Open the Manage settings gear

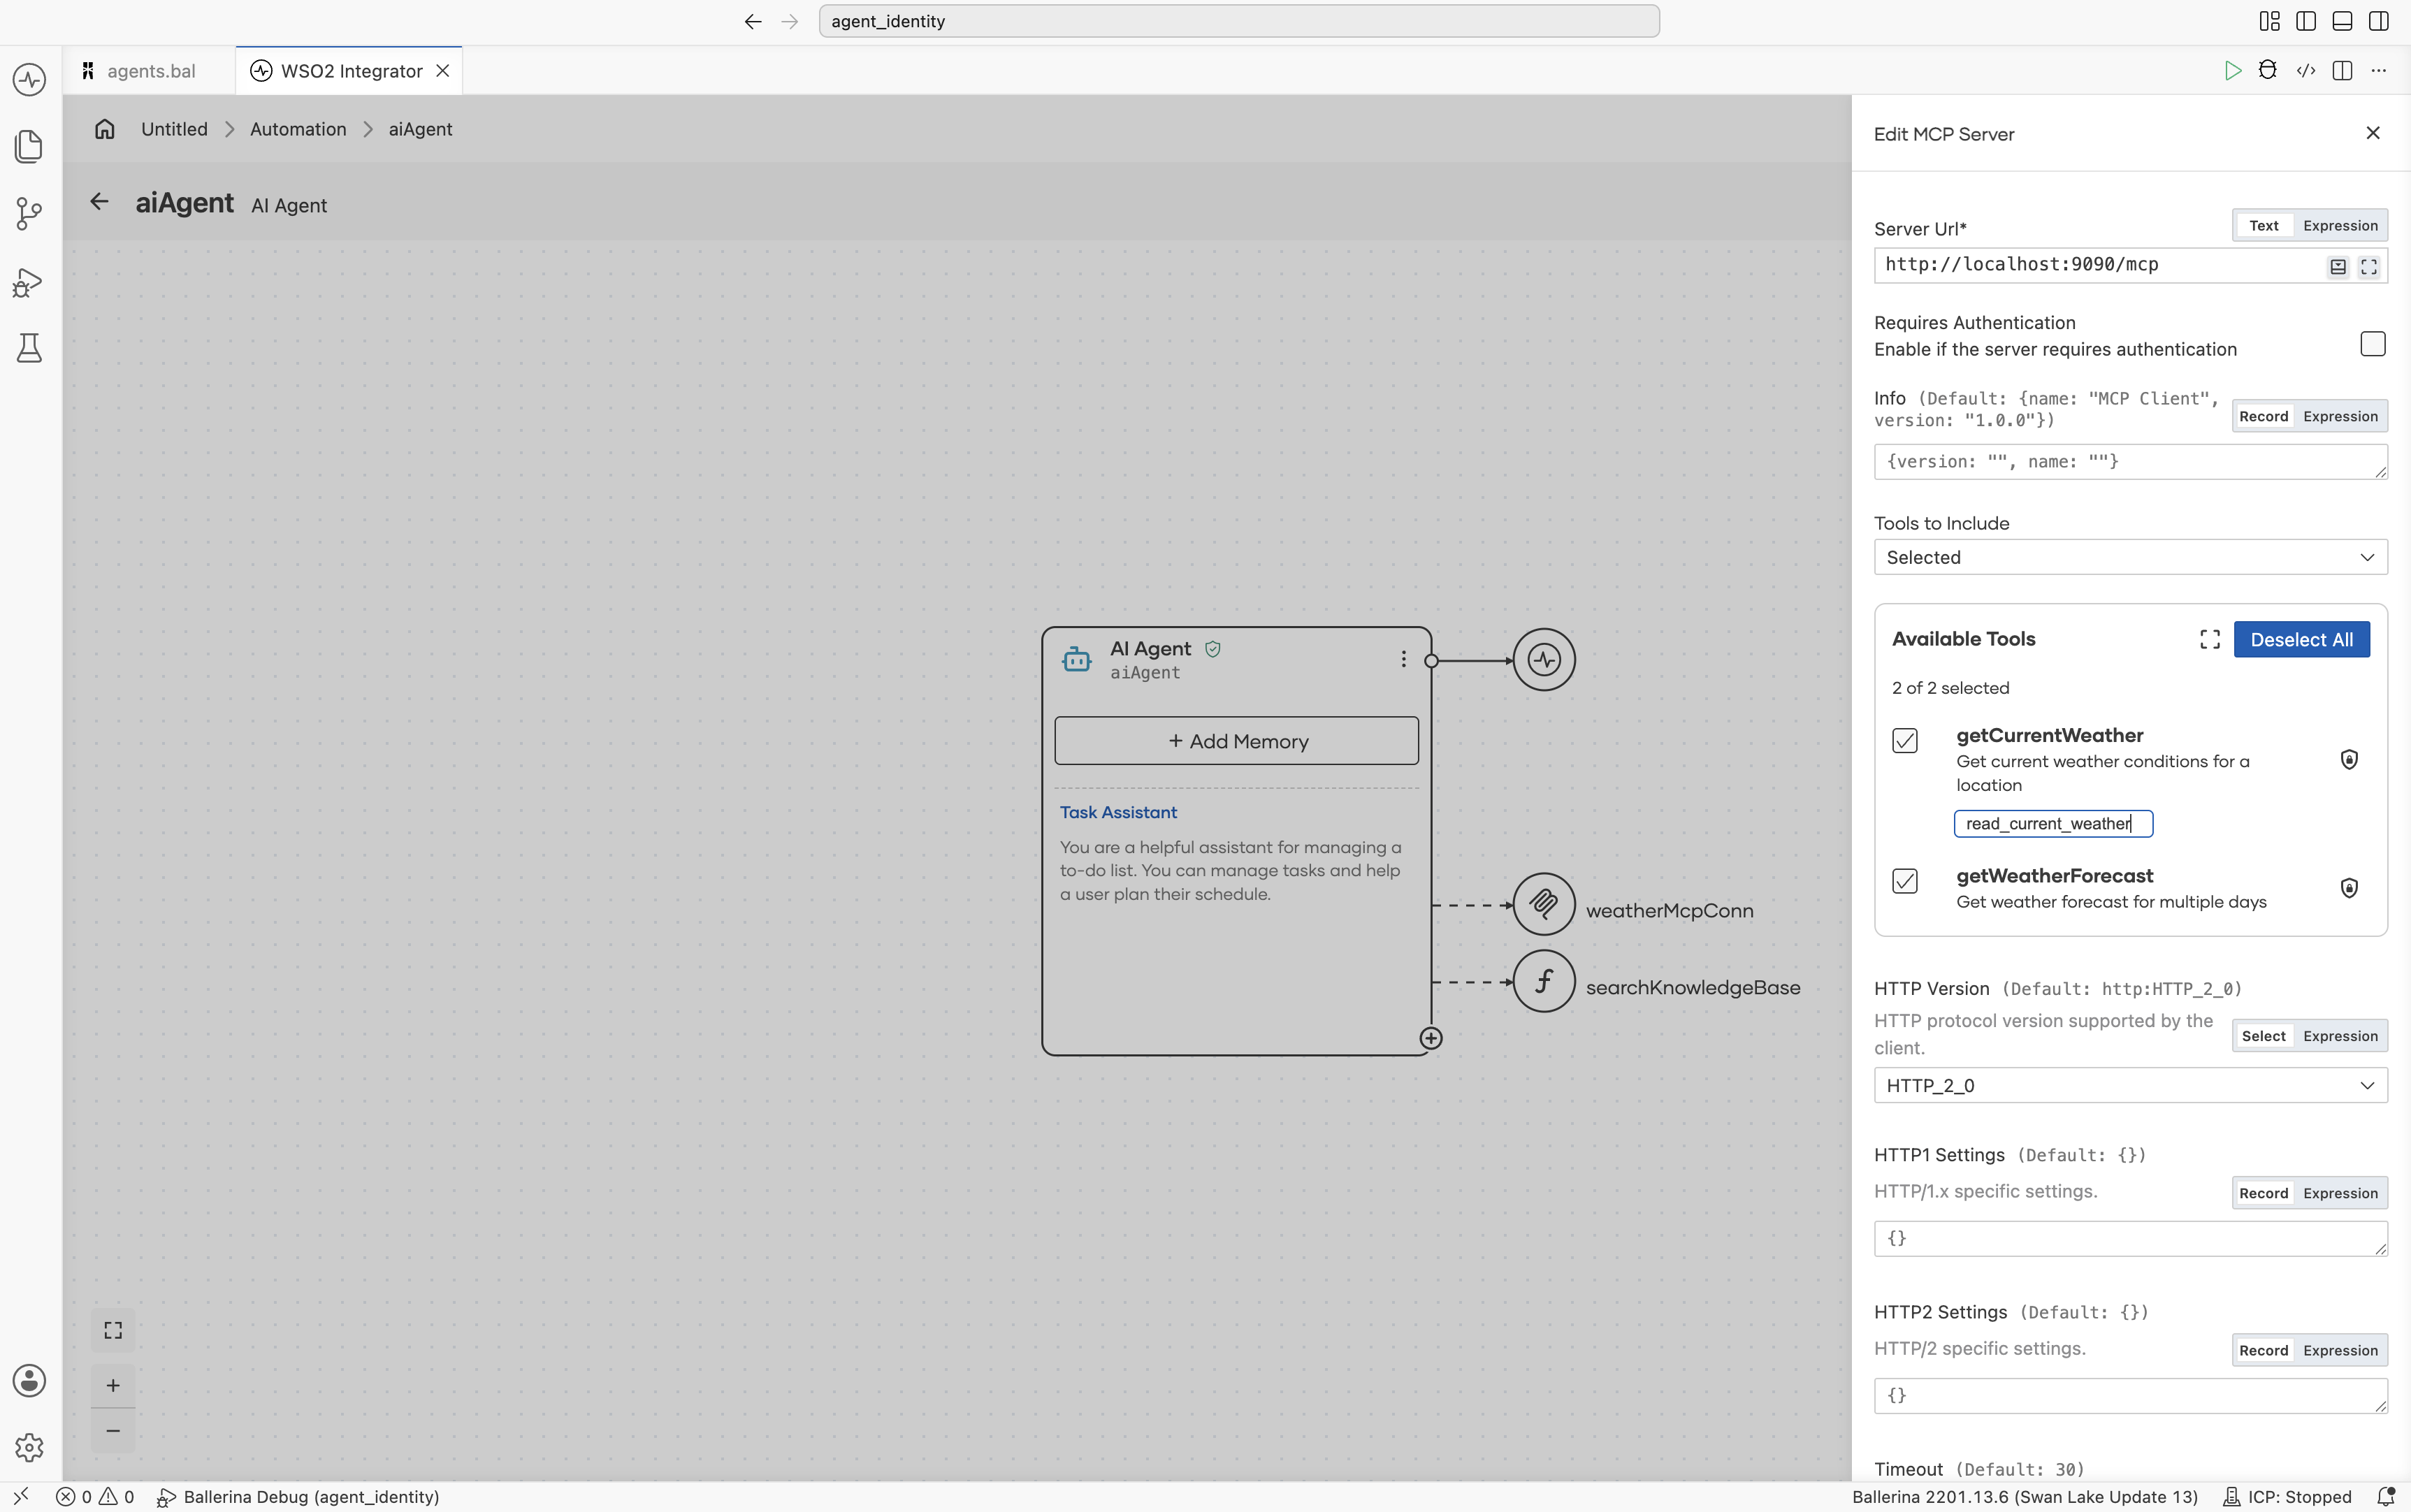point(29,1447)
